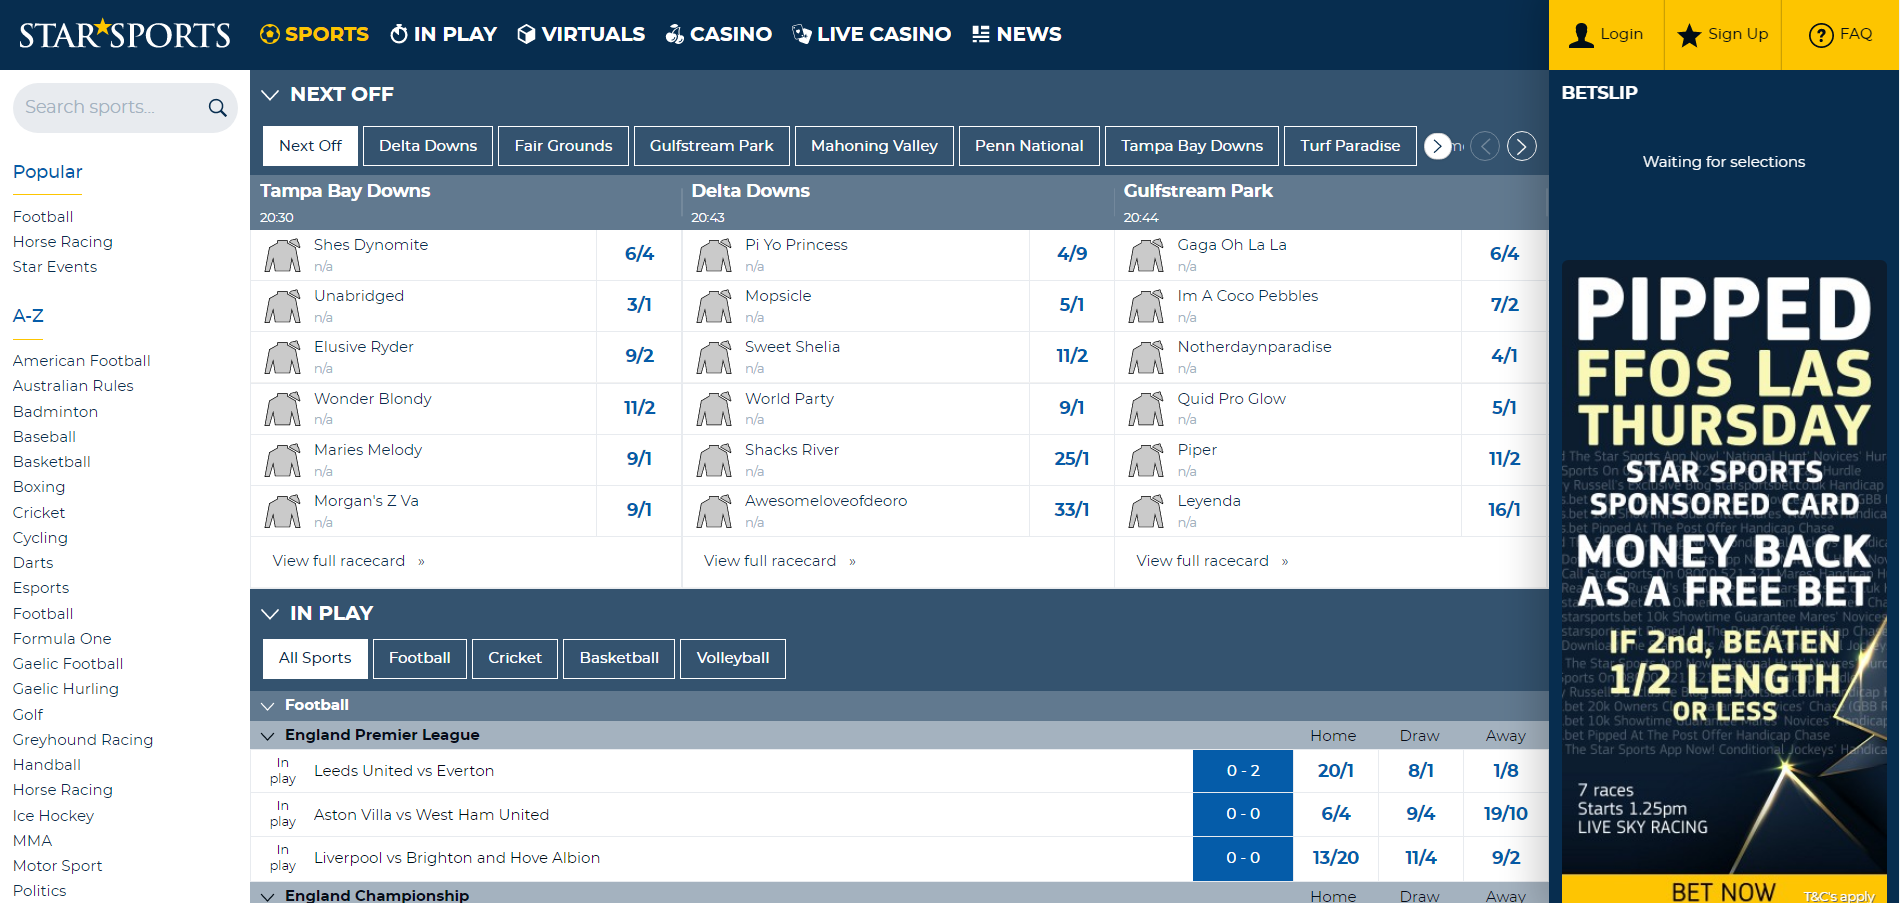Click the Sweet Shelia jockey silk icon
The height and width of the screenshot is (903, 1900).
click(714, 357)
